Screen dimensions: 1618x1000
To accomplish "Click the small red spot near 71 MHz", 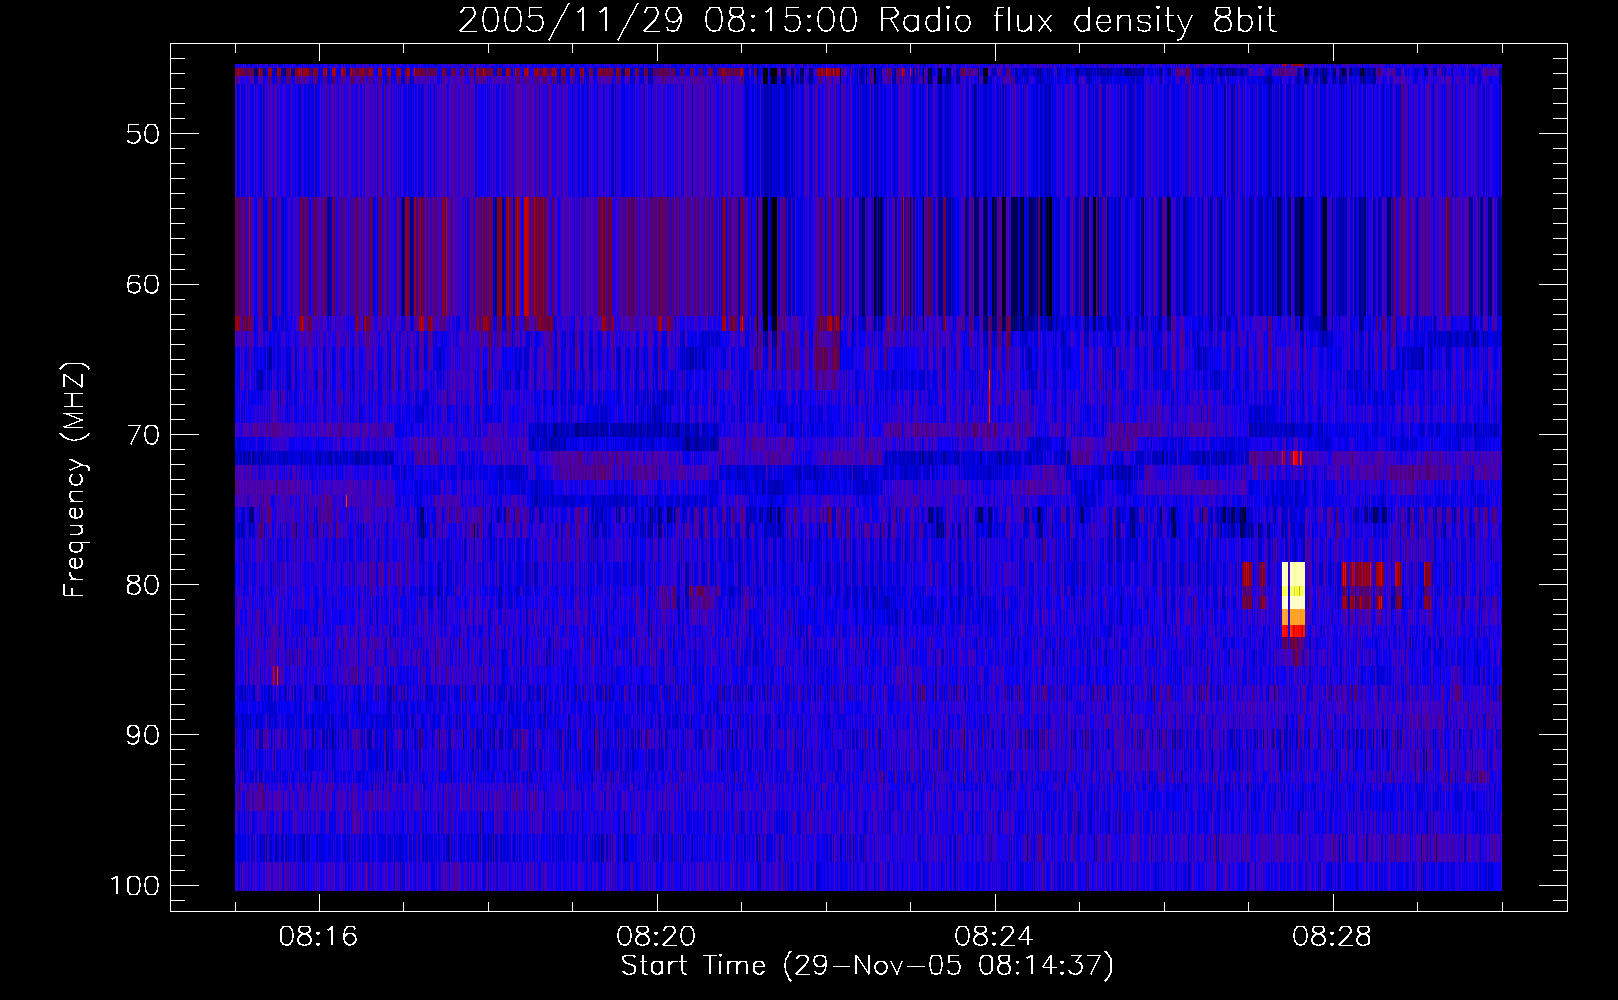I will coord(1292,458).
